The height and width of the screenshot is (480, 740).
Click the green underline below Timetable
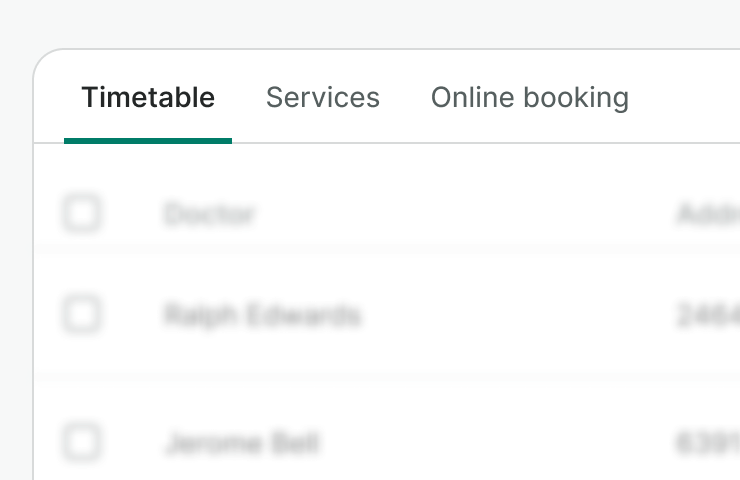148,141
